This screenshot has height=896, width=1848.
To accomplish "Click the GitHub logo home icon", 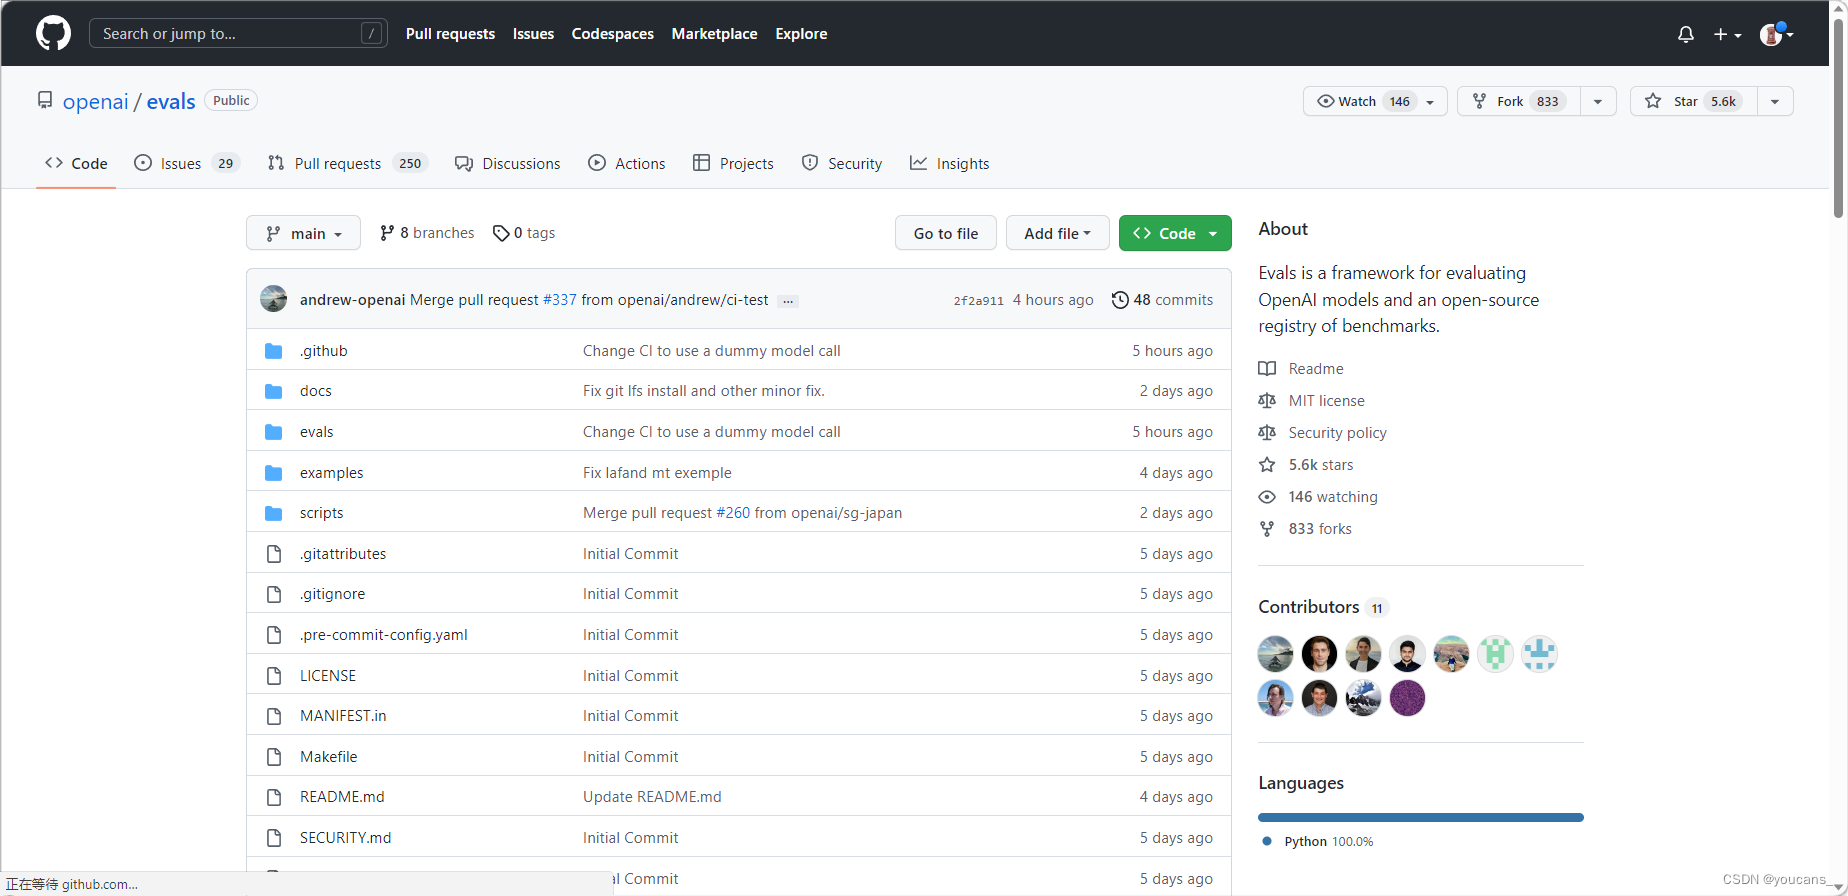I will [x=53, y=33].
